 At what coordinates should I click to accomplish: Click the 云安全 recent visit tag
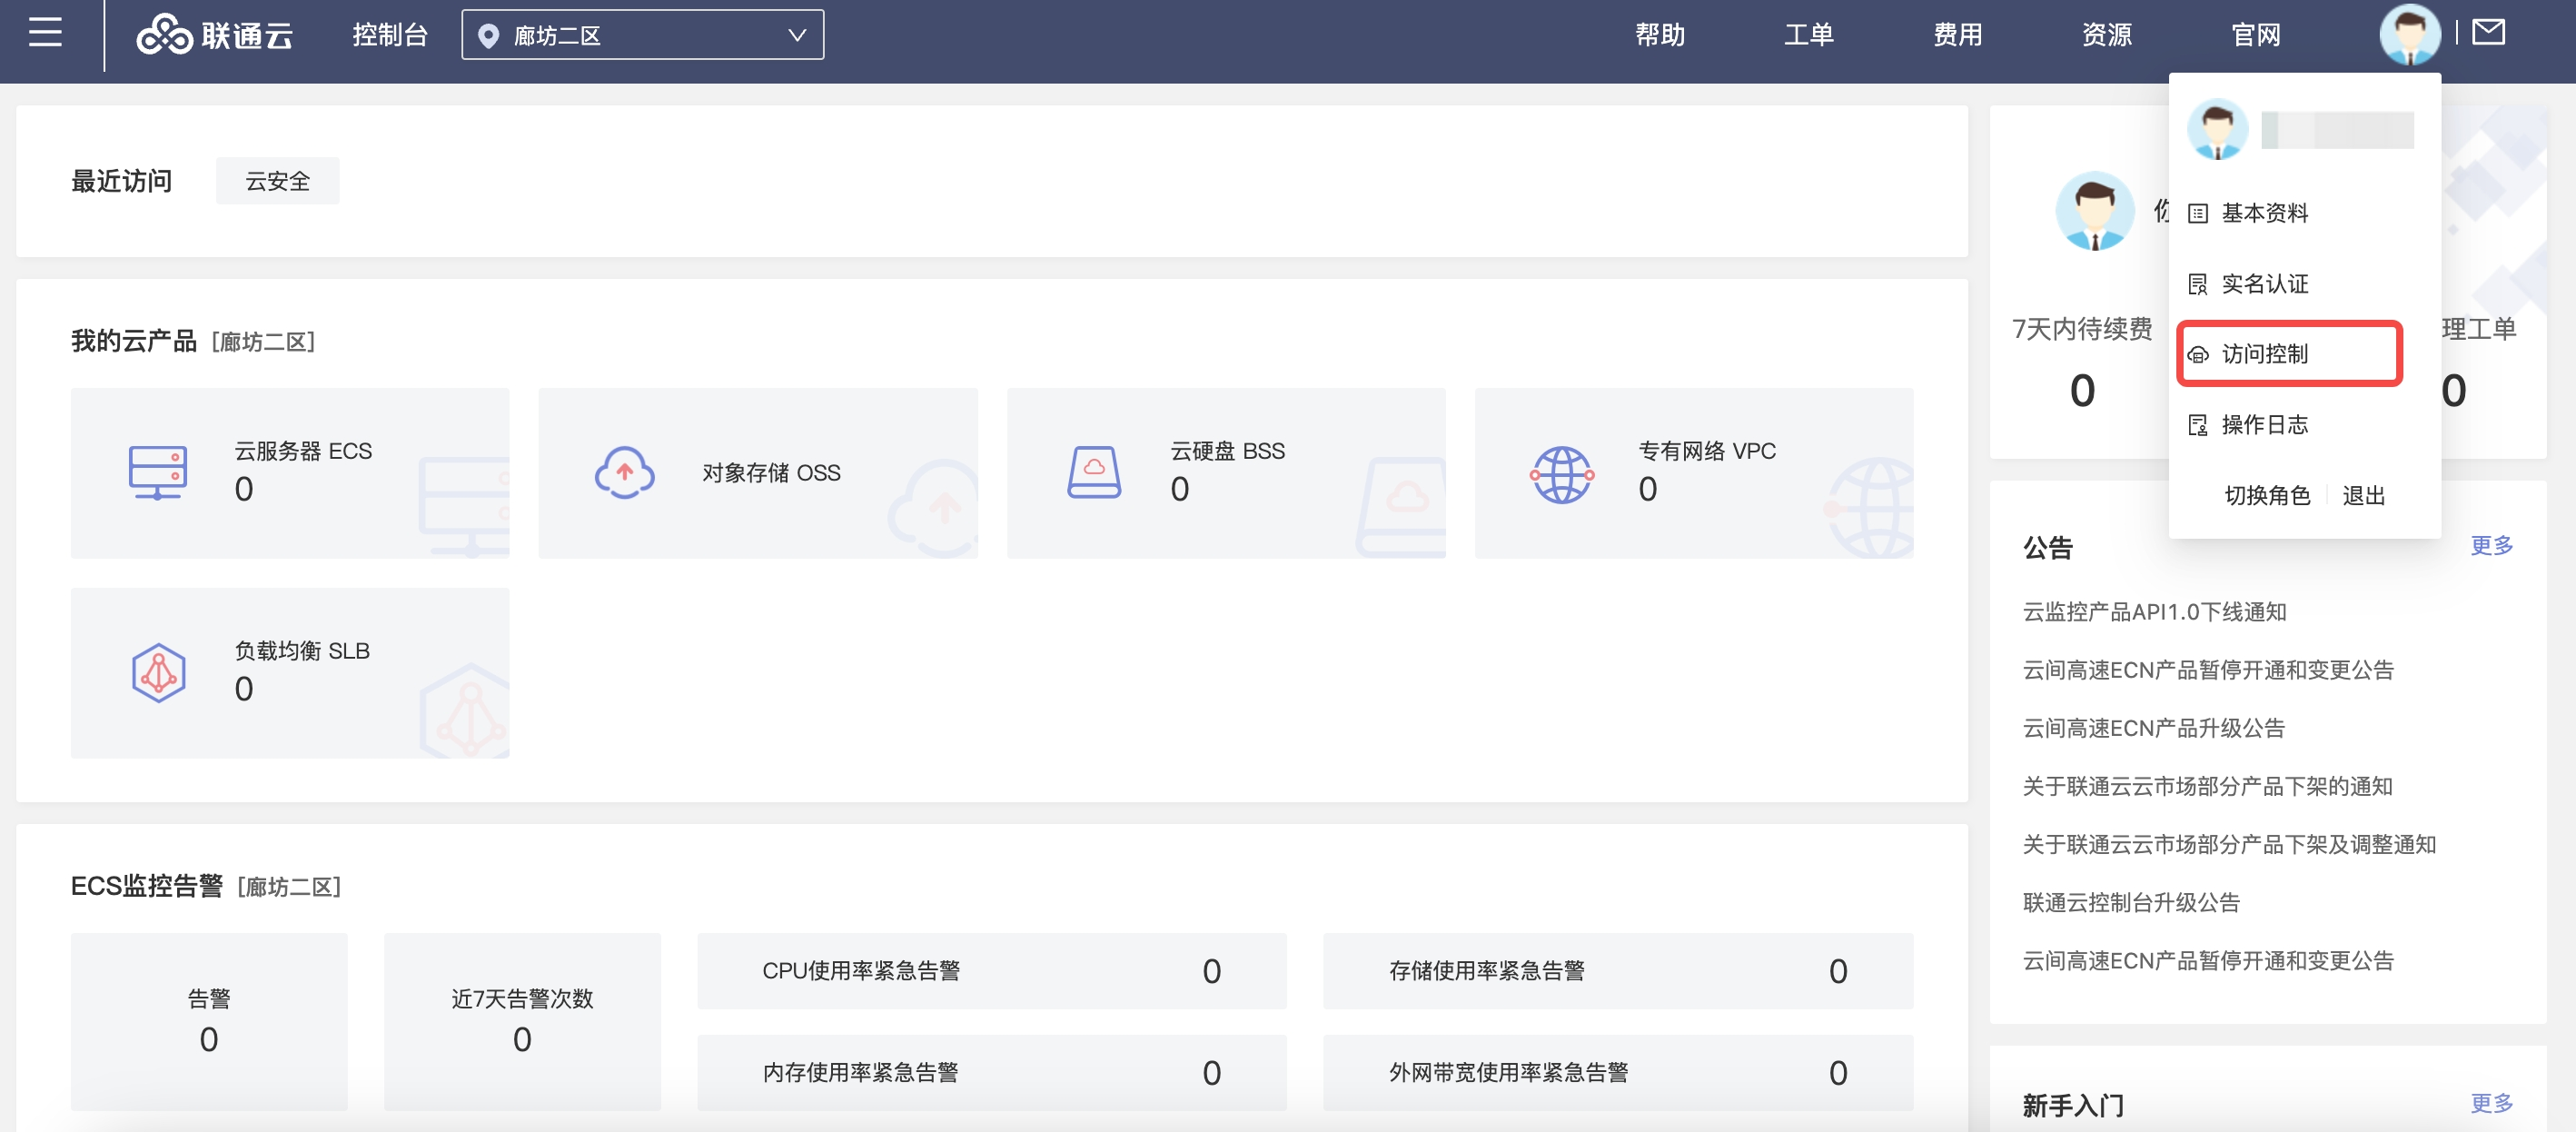click(x=277, y=181)
